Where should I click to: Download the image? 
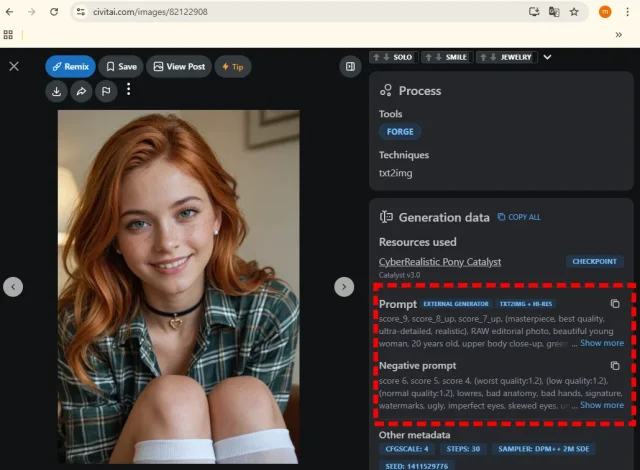[56, 91]
